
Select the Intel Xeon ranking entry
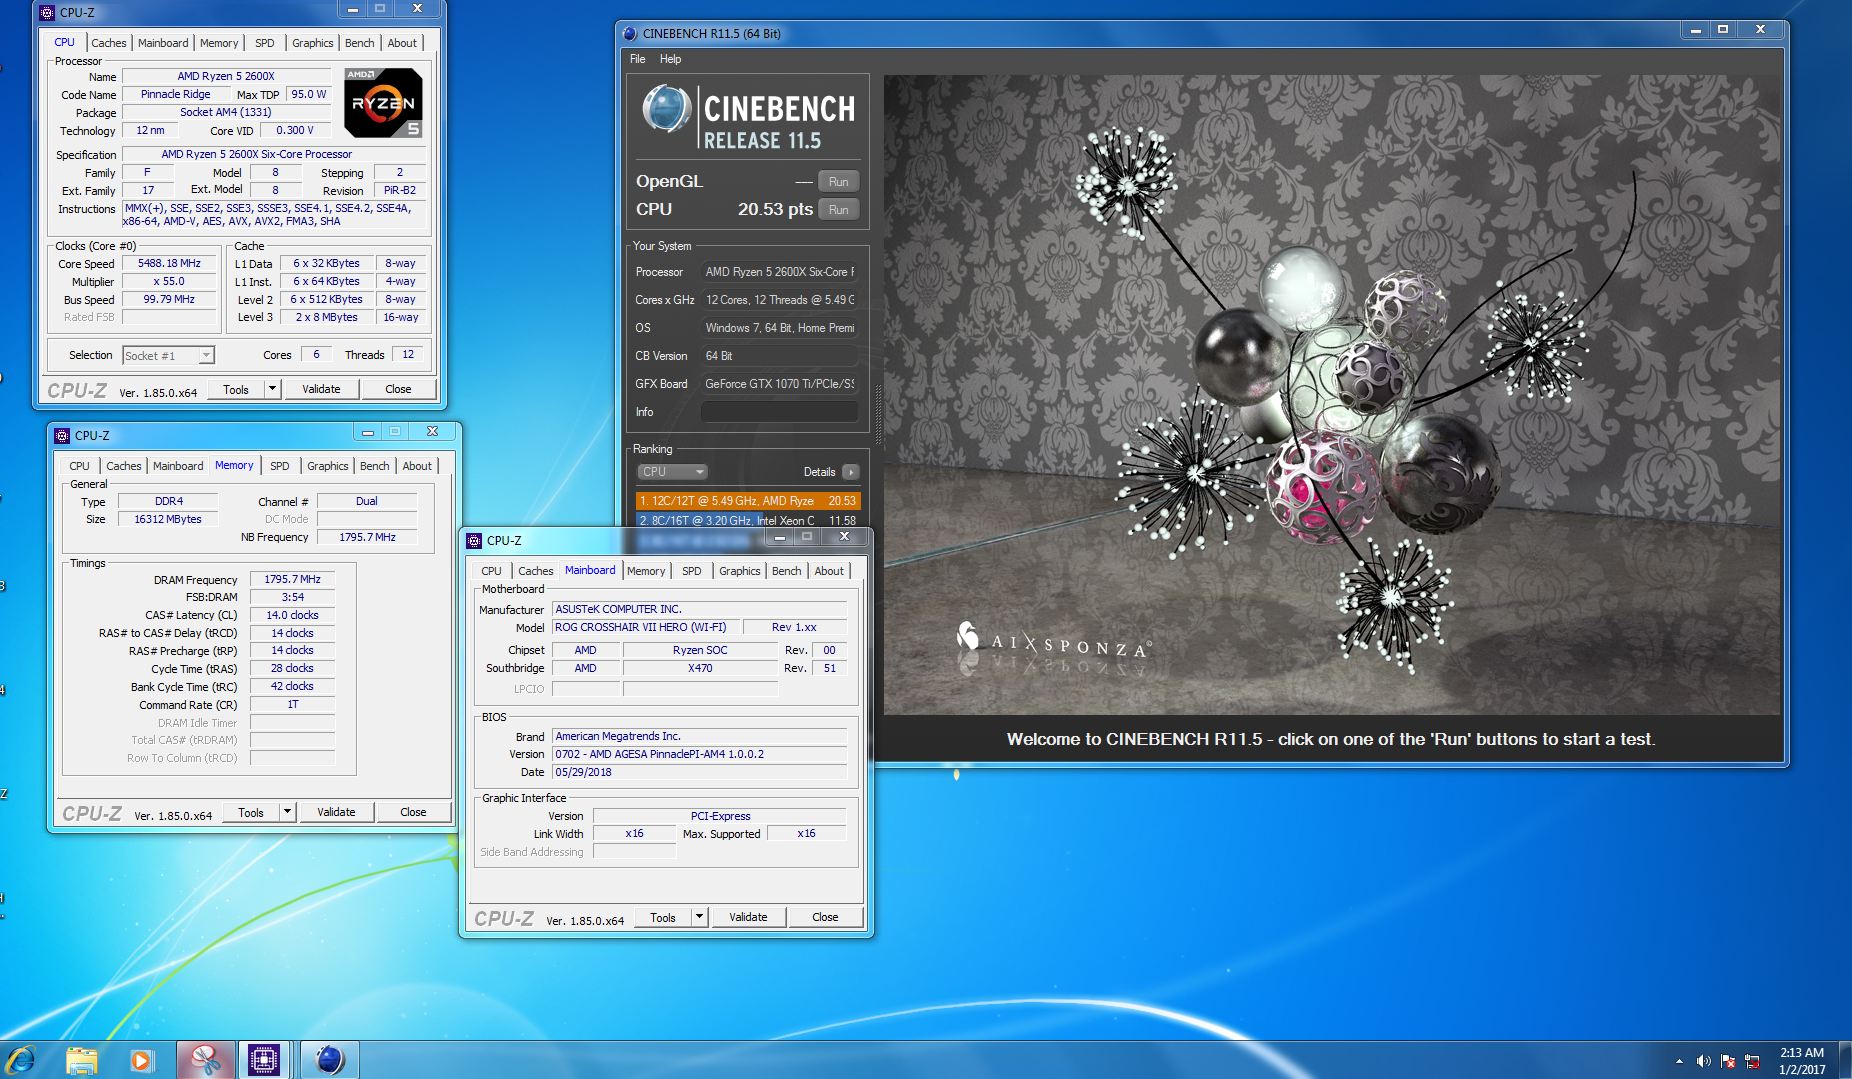[x=747, y=520]
